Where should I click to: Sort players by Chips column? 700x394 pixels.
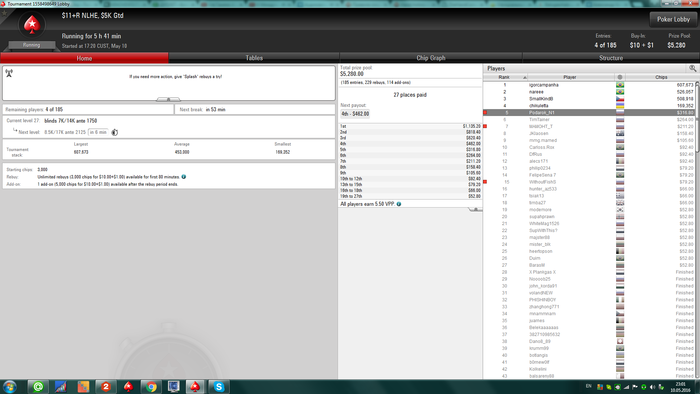[661, 77]
